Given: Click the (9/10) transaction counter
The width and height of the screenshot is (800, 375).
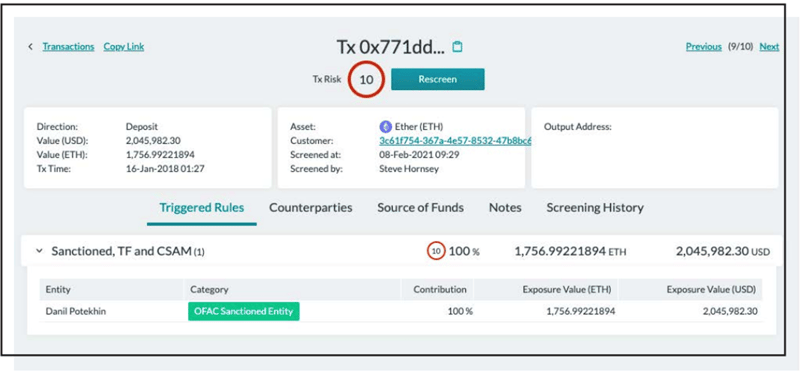Looking at the screenshot, I should point(740,47).
